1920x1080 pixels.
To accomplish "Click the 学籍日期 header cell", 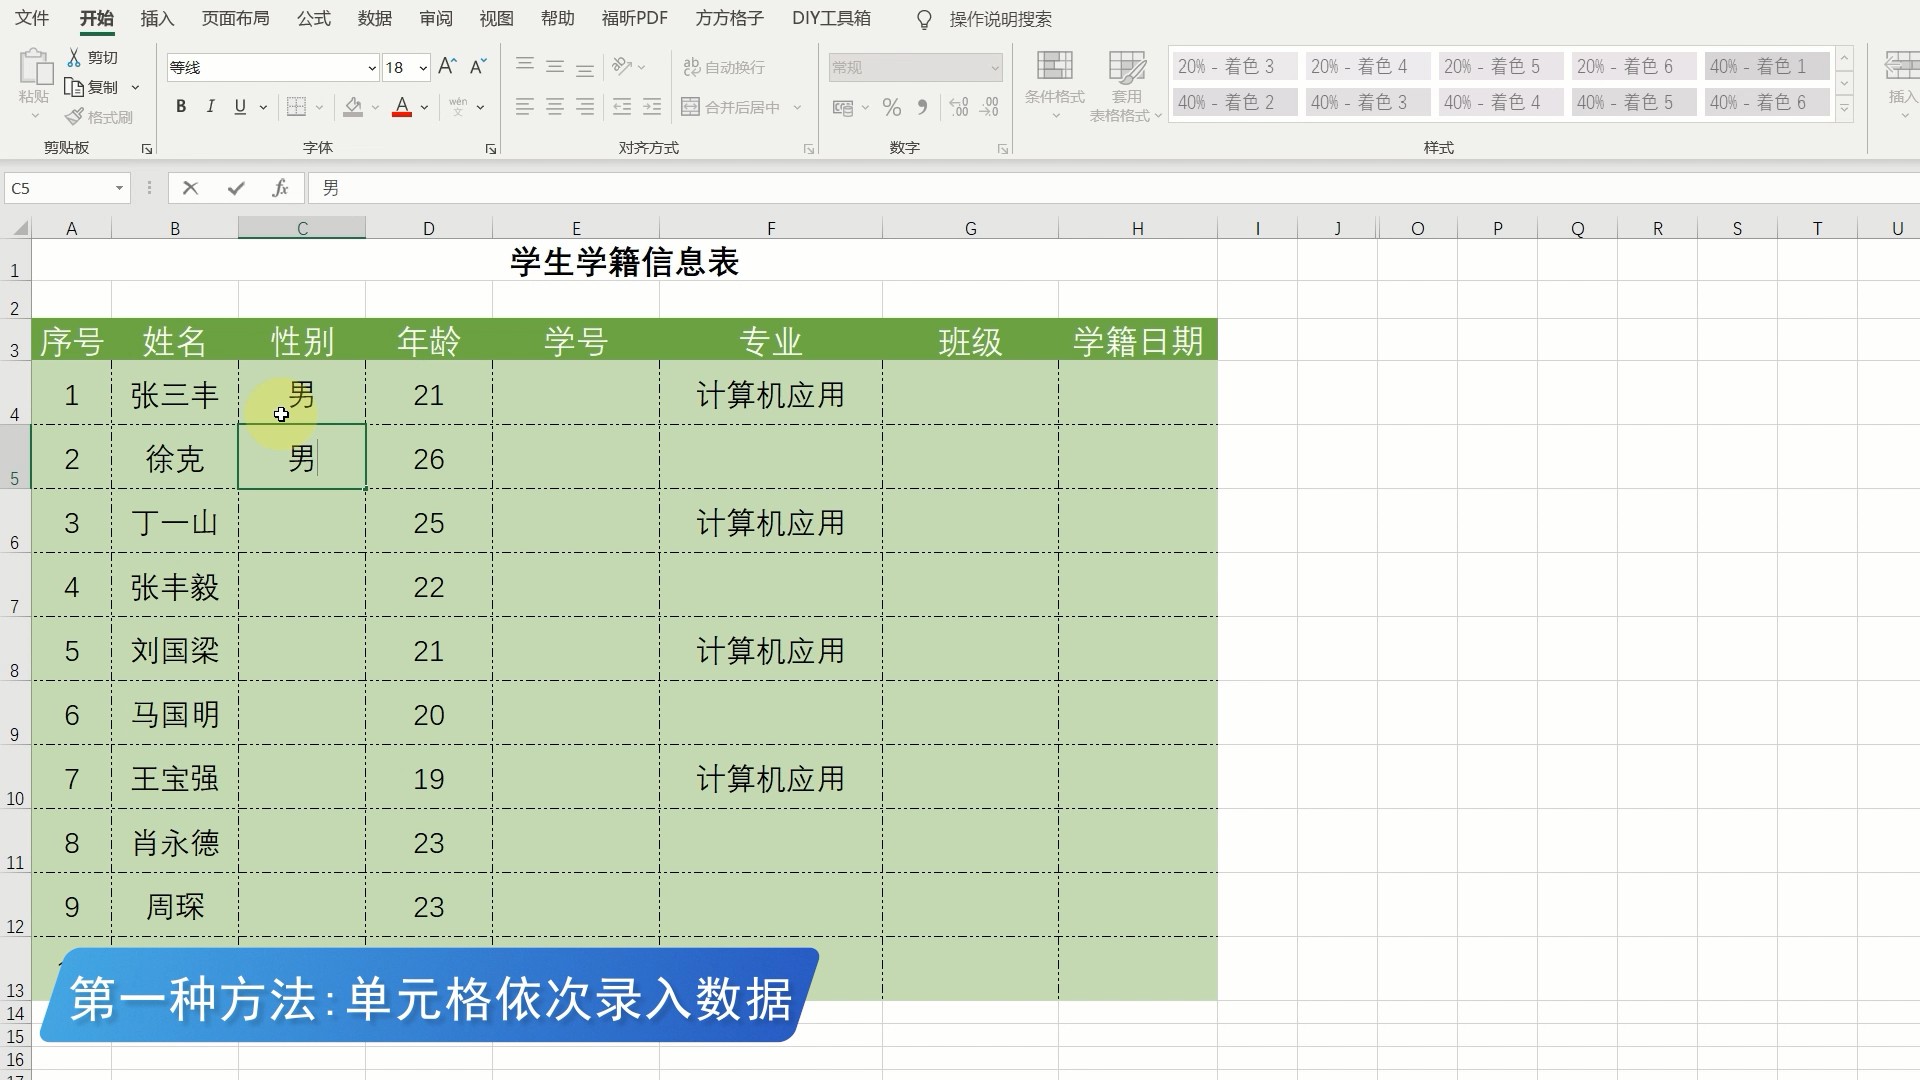I will point(1138,341).
